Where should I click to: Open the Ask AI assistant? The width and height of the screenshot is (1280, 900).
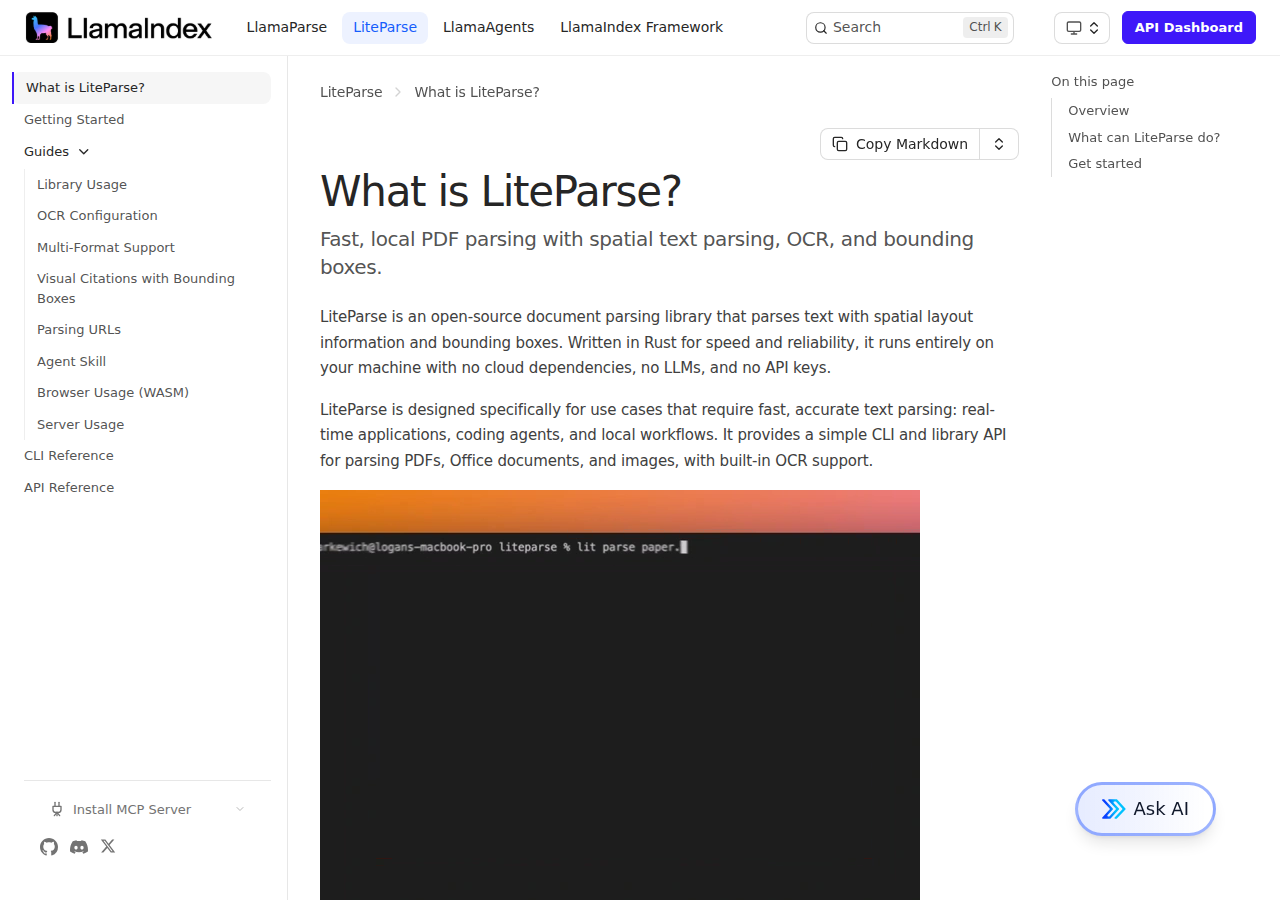1145,809
